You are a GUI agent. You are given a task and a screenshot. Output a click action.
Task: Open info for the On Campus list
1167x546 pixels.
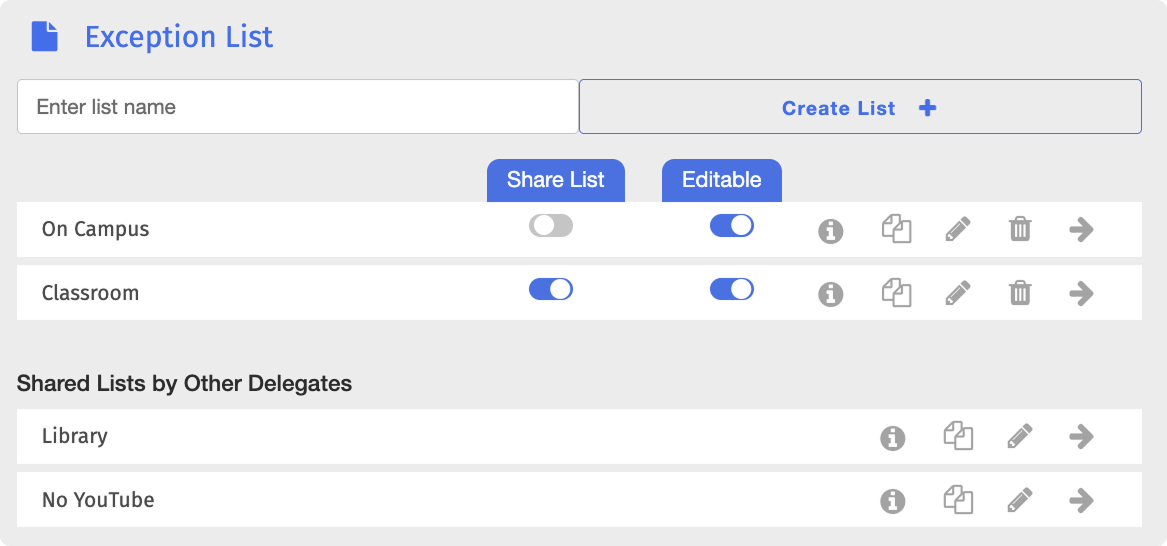coord(831,231)
